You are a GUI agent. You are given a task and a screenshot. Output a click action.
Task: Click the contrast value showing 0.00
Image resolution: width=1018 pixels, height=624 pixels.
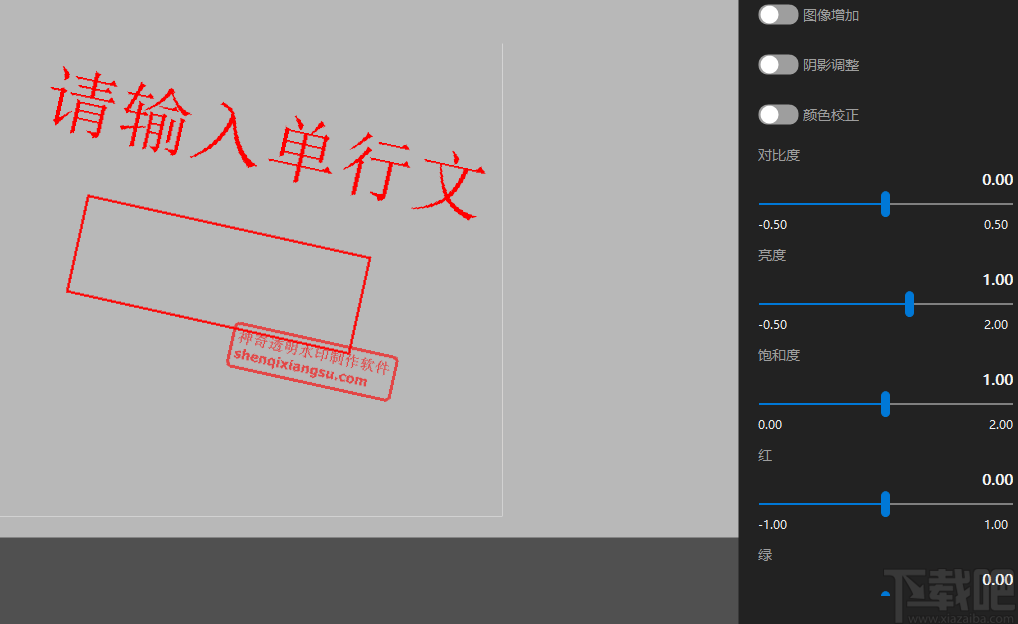point(995,179)
